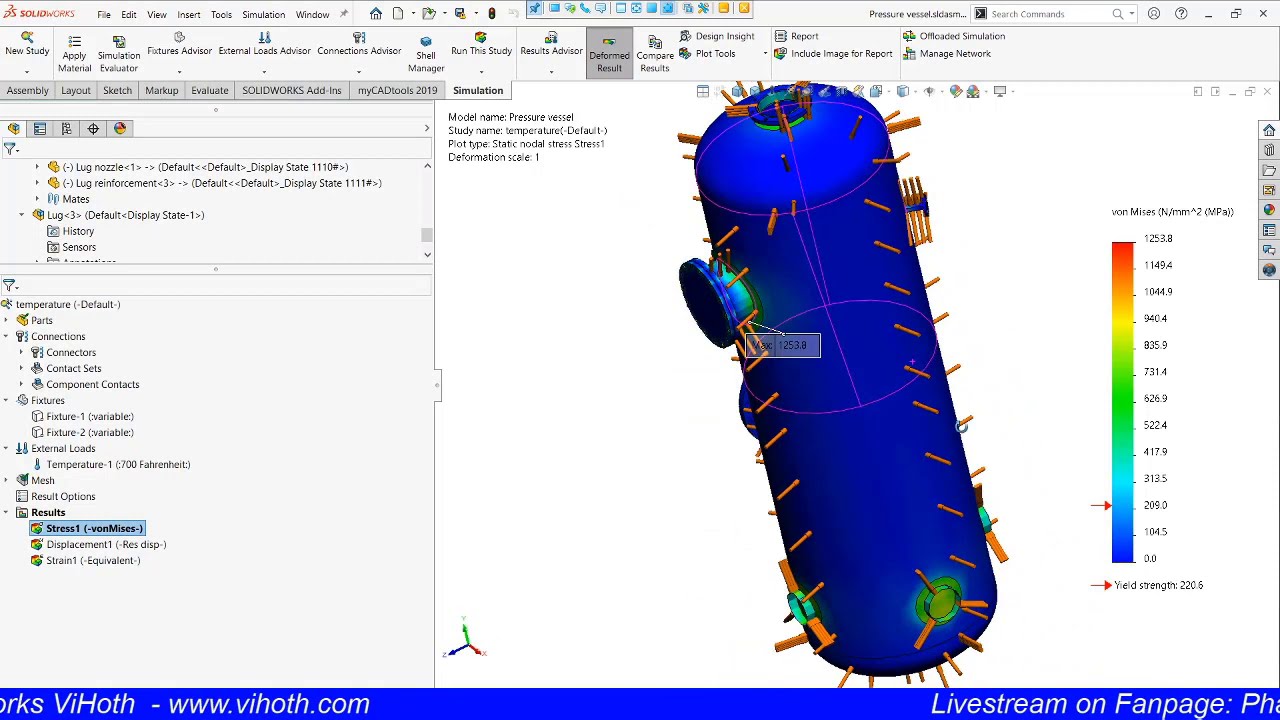Select Strain1 (-Equivalent-) result
The height and width of the screenshot is (720, 1280).
pos(85,560)
